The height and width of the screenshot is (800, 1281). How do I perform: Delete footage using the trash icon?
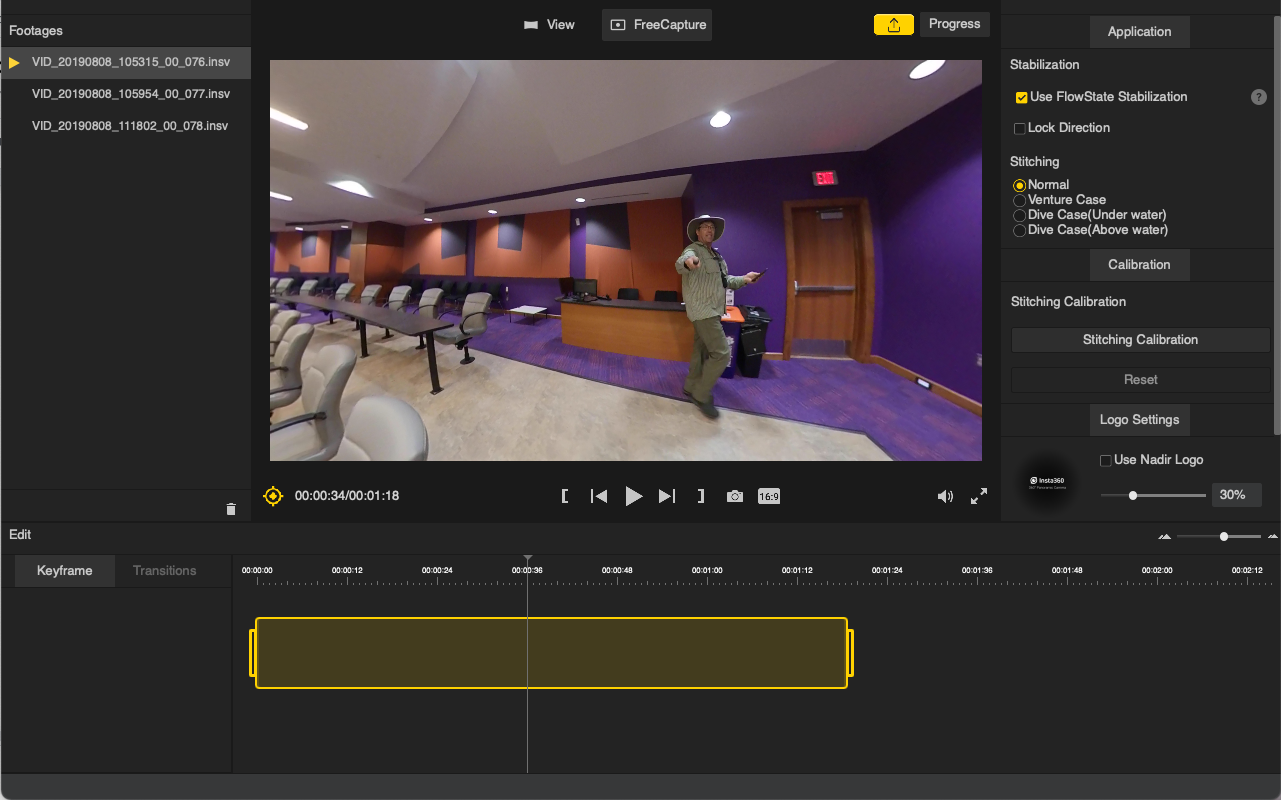[231, 509]
